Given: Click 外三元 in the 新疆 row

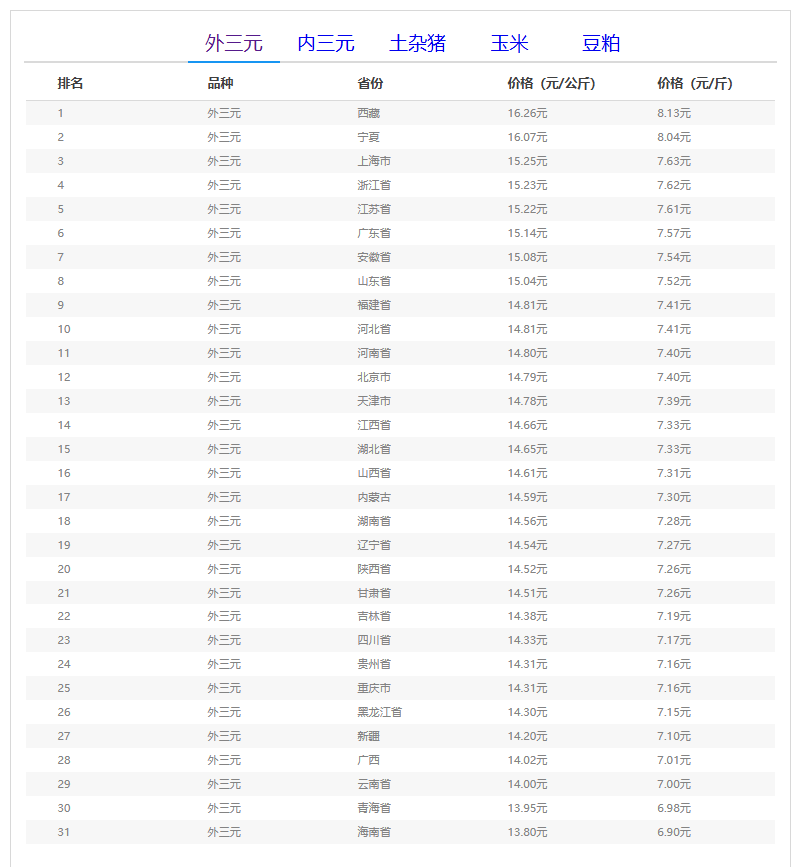Looking at the screenshot, I should pos(224,737).
